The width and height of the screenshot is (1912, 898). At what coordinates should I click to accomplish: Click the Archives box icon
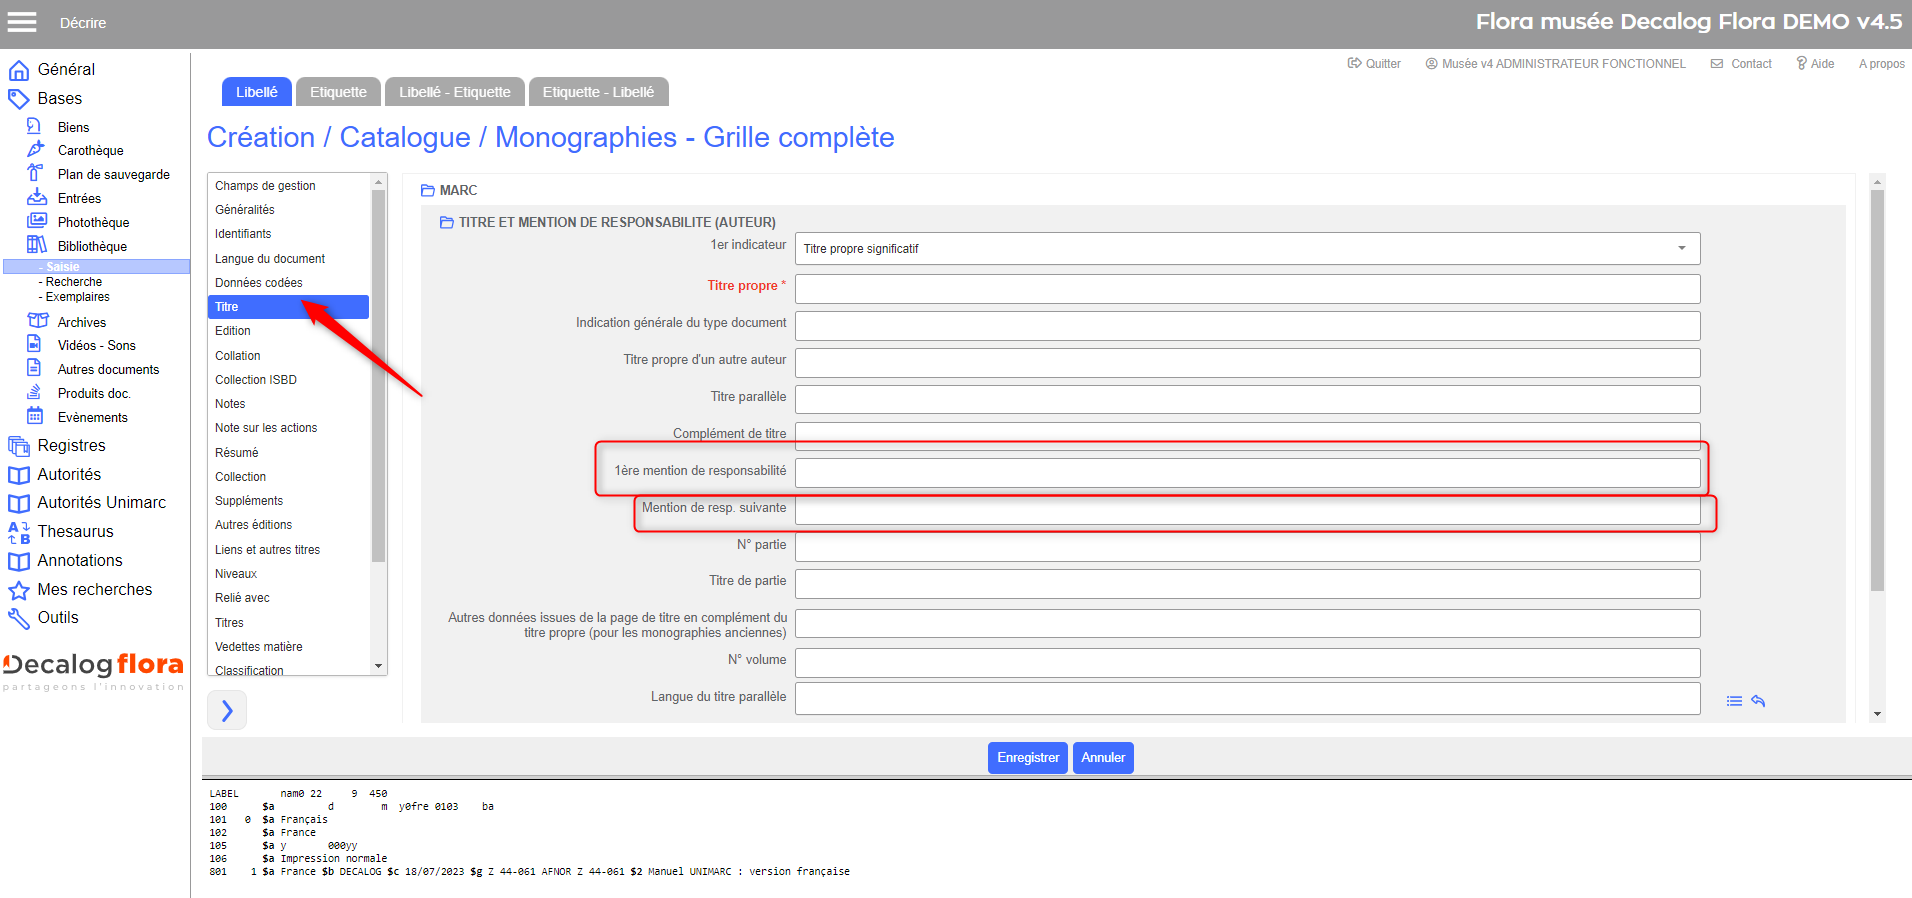pos(38,321)
